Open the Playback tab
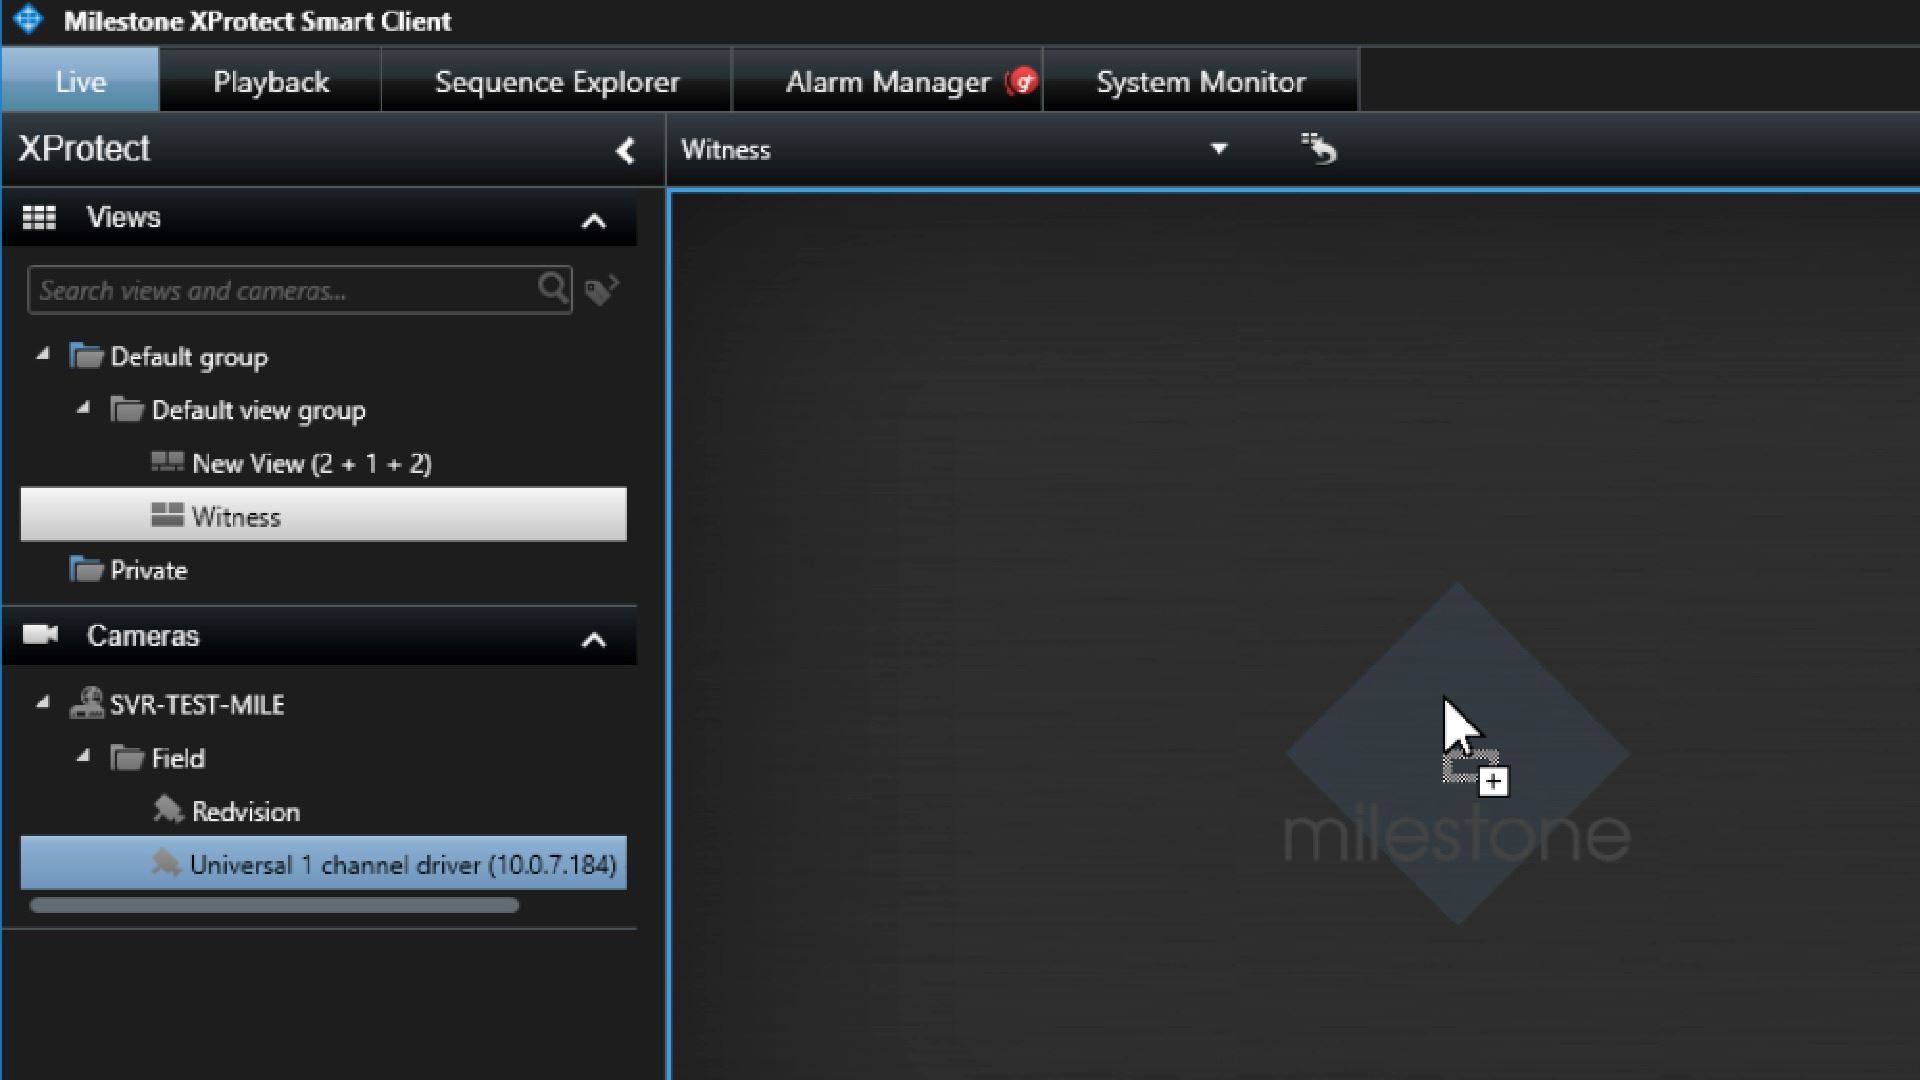1920x1080 pixels. (x=271, y=81)
